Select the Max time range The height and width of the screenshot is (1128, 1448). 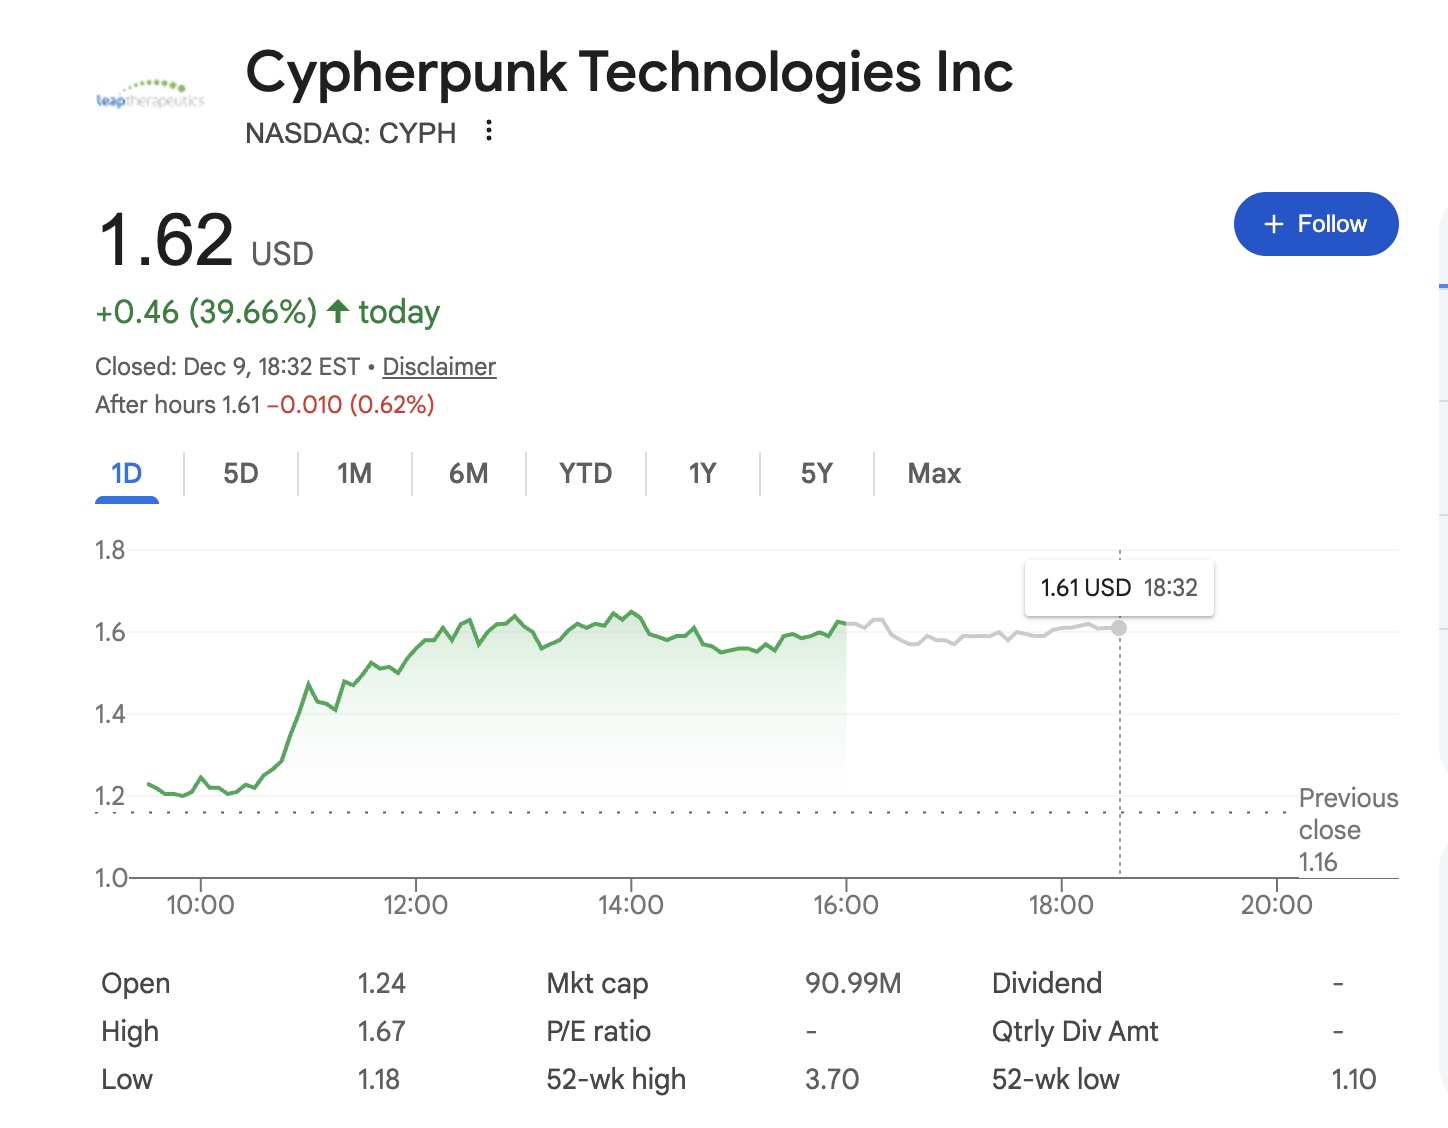[933, 473]
